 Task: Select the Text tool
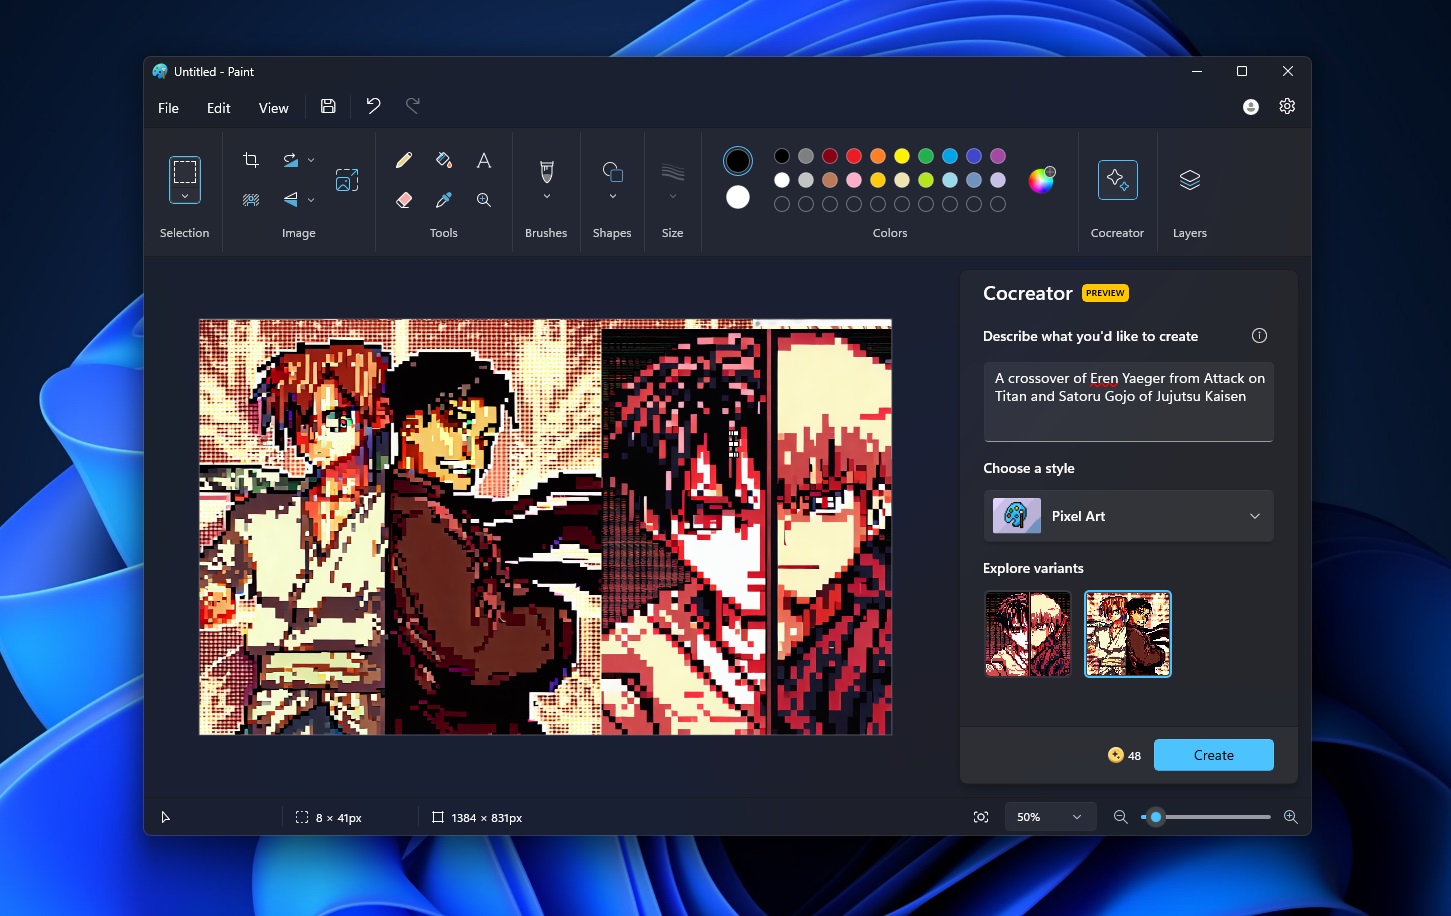tap(484, 160)
